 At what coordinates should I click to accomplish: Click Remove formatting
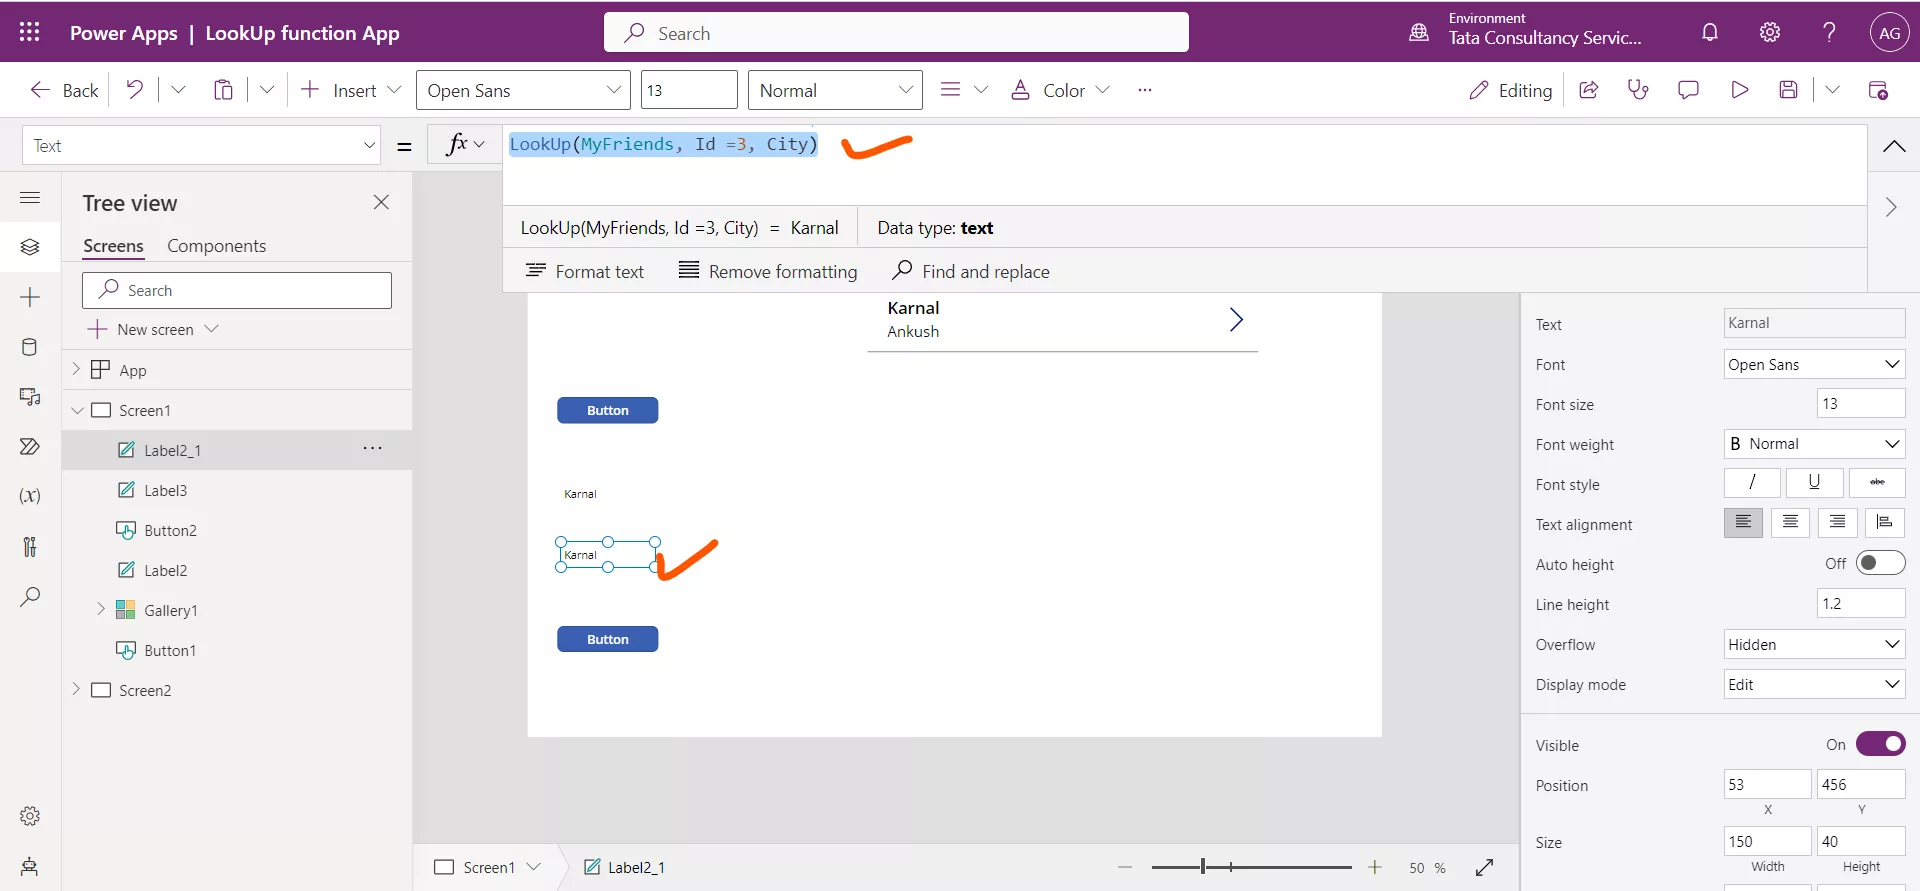click(768, 271)
